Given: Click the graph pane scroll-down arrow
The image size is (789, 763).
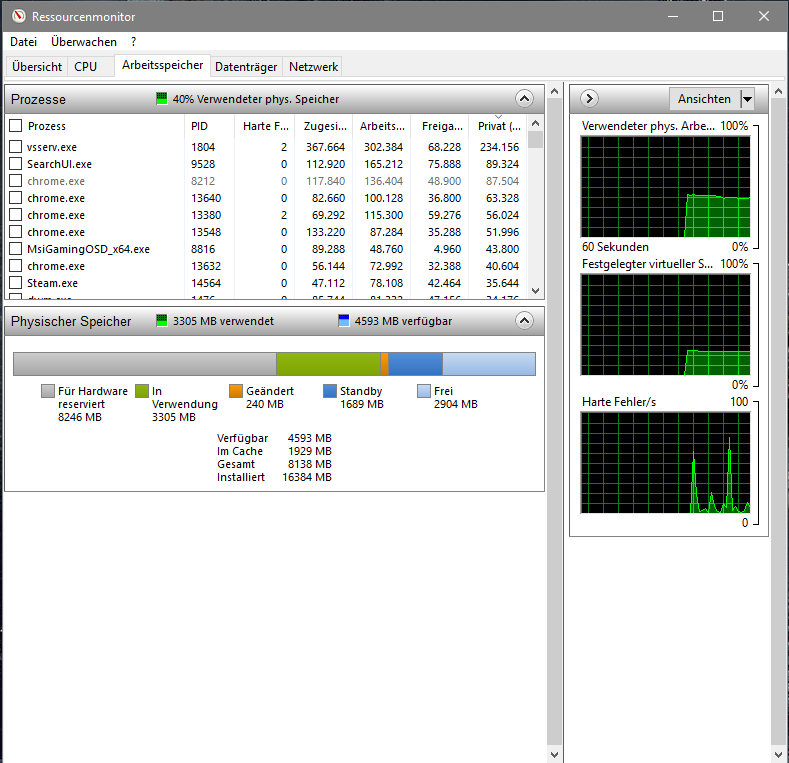Looking at the screenshot, I should tap(778, 754).
